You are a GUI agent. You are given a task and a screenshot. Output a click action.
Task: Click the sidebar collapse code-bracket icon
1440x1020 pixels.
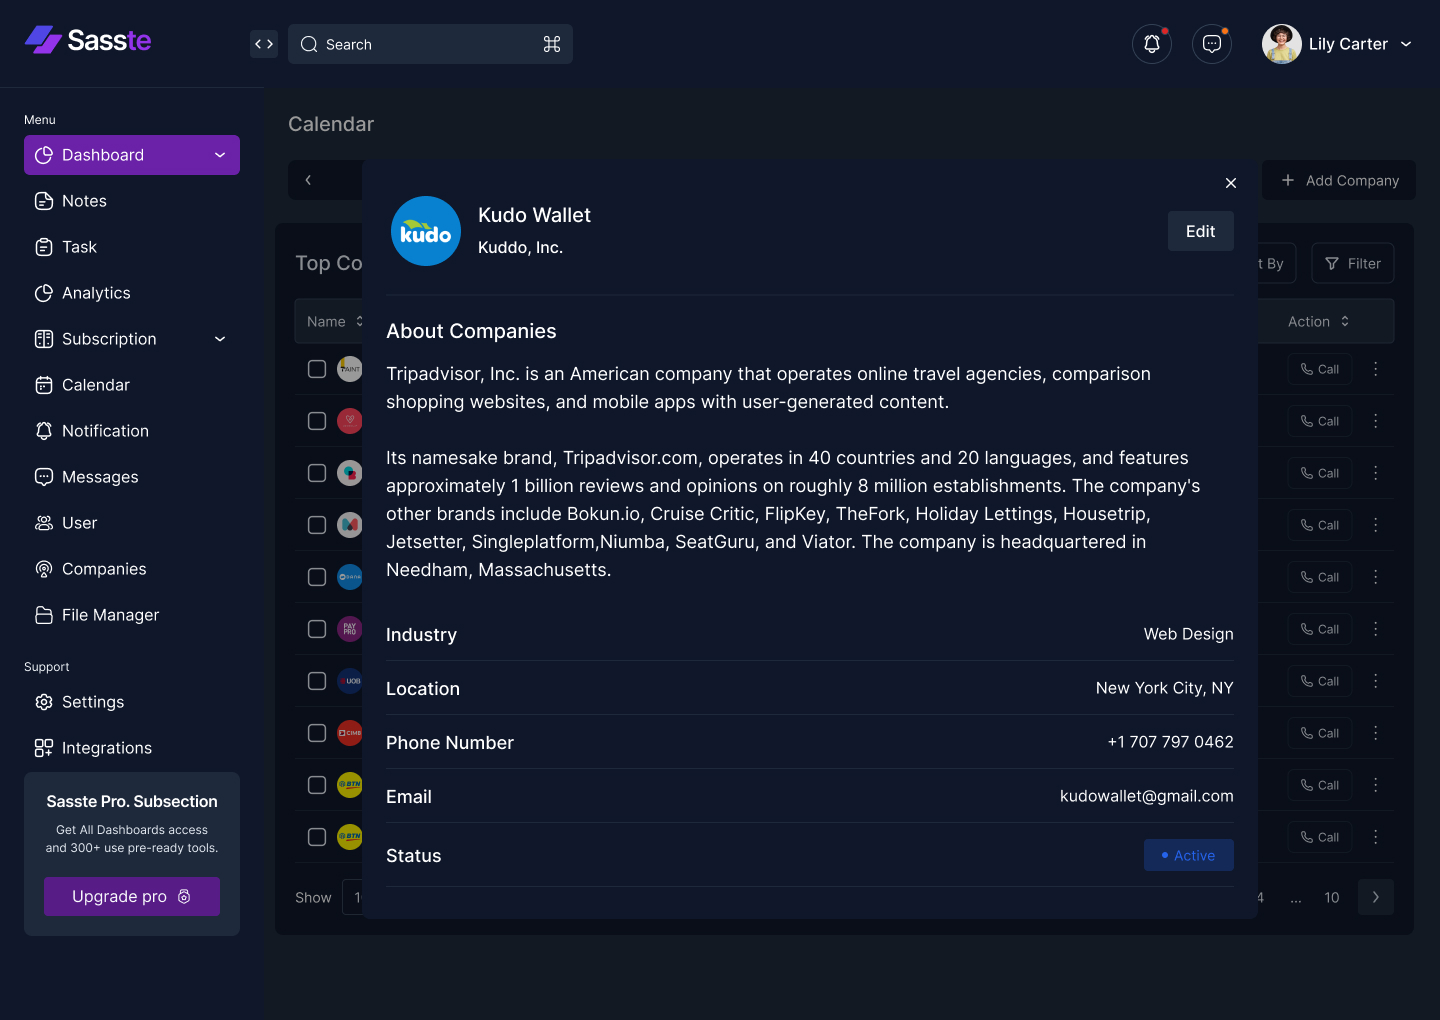[264, 44]
